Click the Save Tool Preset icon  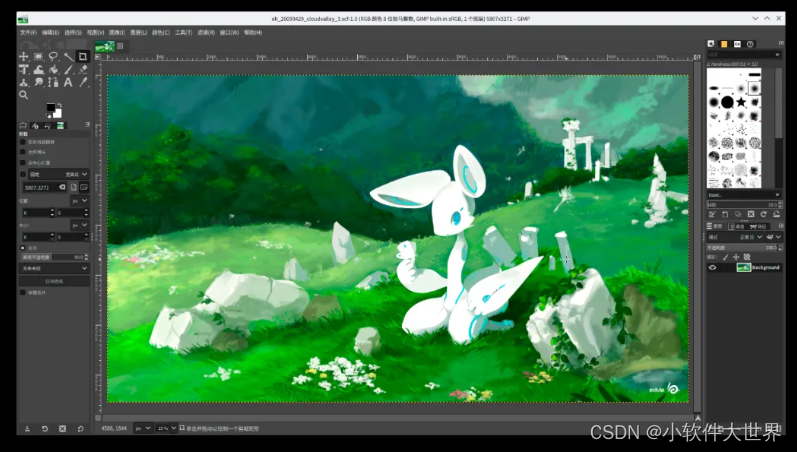(x=27, y=429)
